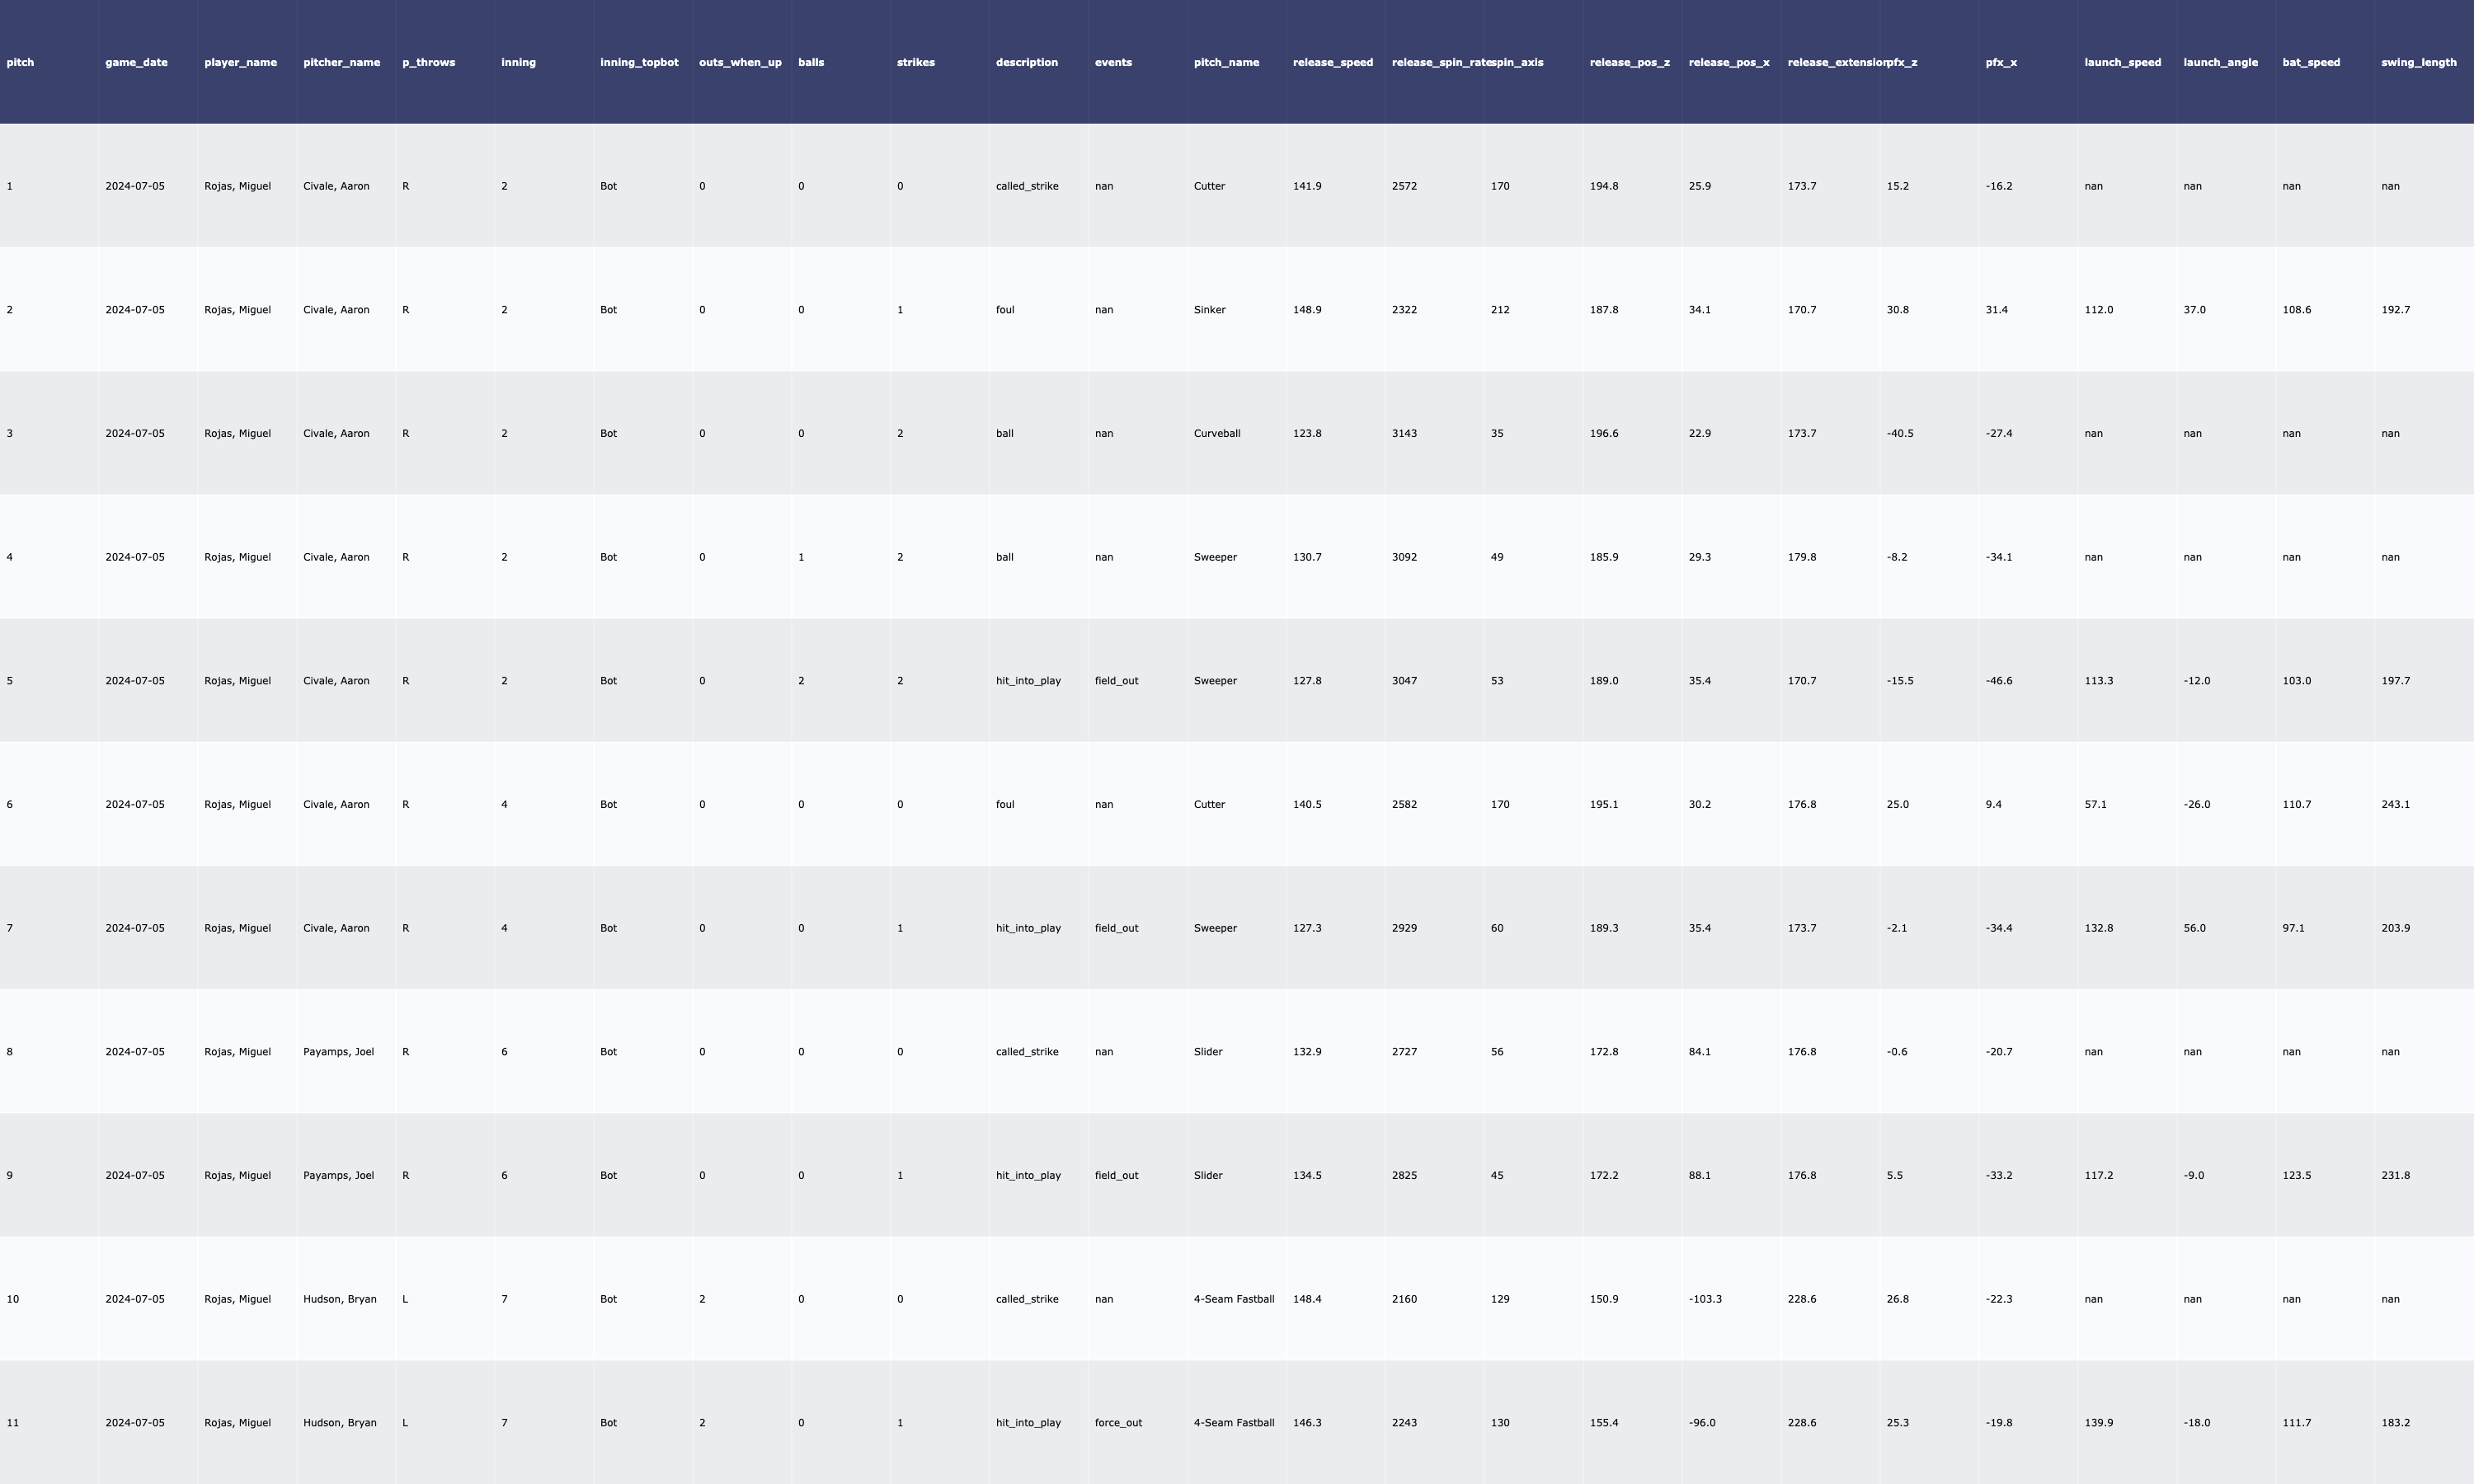The height and width of the screenshot is (1484, 2474).
Task: Click the swing_length column header
Action: [x=2418, y=62]
